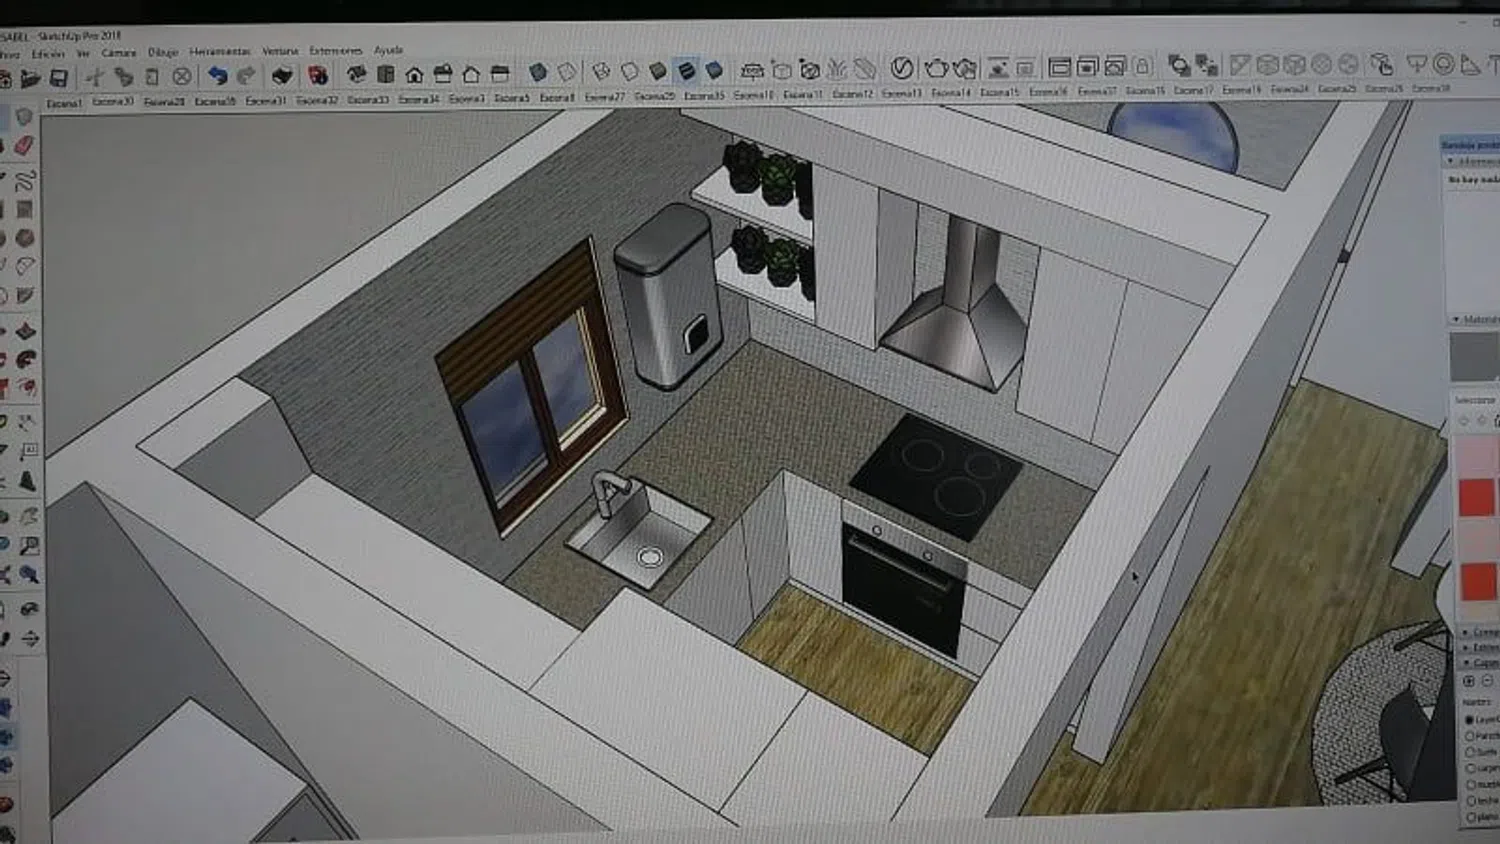Select the Layer0 radio button
The width and height of the screenshot is (1500, 844).
1470,719
